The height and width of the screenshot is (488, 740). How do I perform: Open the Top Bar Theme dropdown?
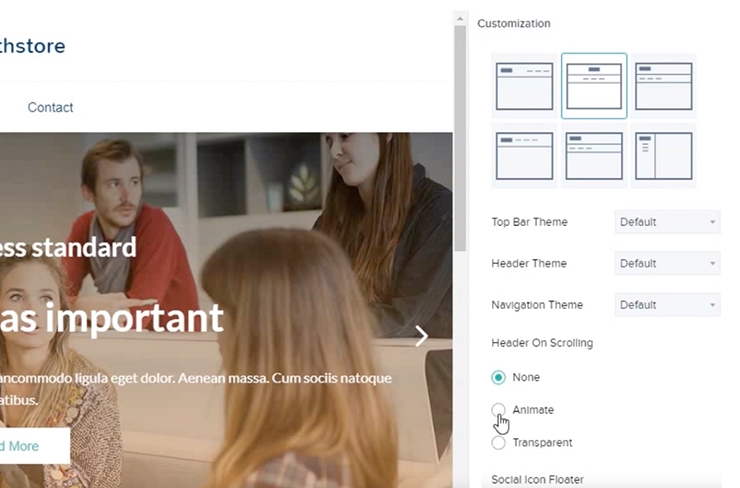(x=667, y=222)
